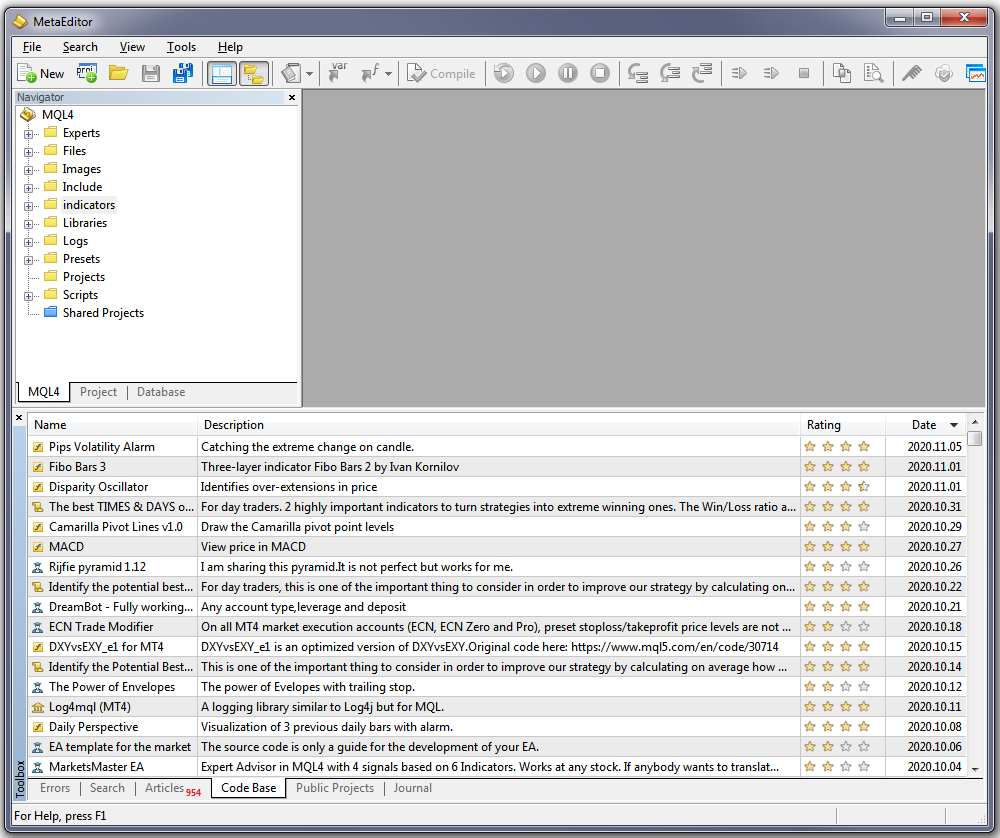Click the Stop debugging icon
The height and width of the screenshot is (838, 1000).
click(599, 73)
